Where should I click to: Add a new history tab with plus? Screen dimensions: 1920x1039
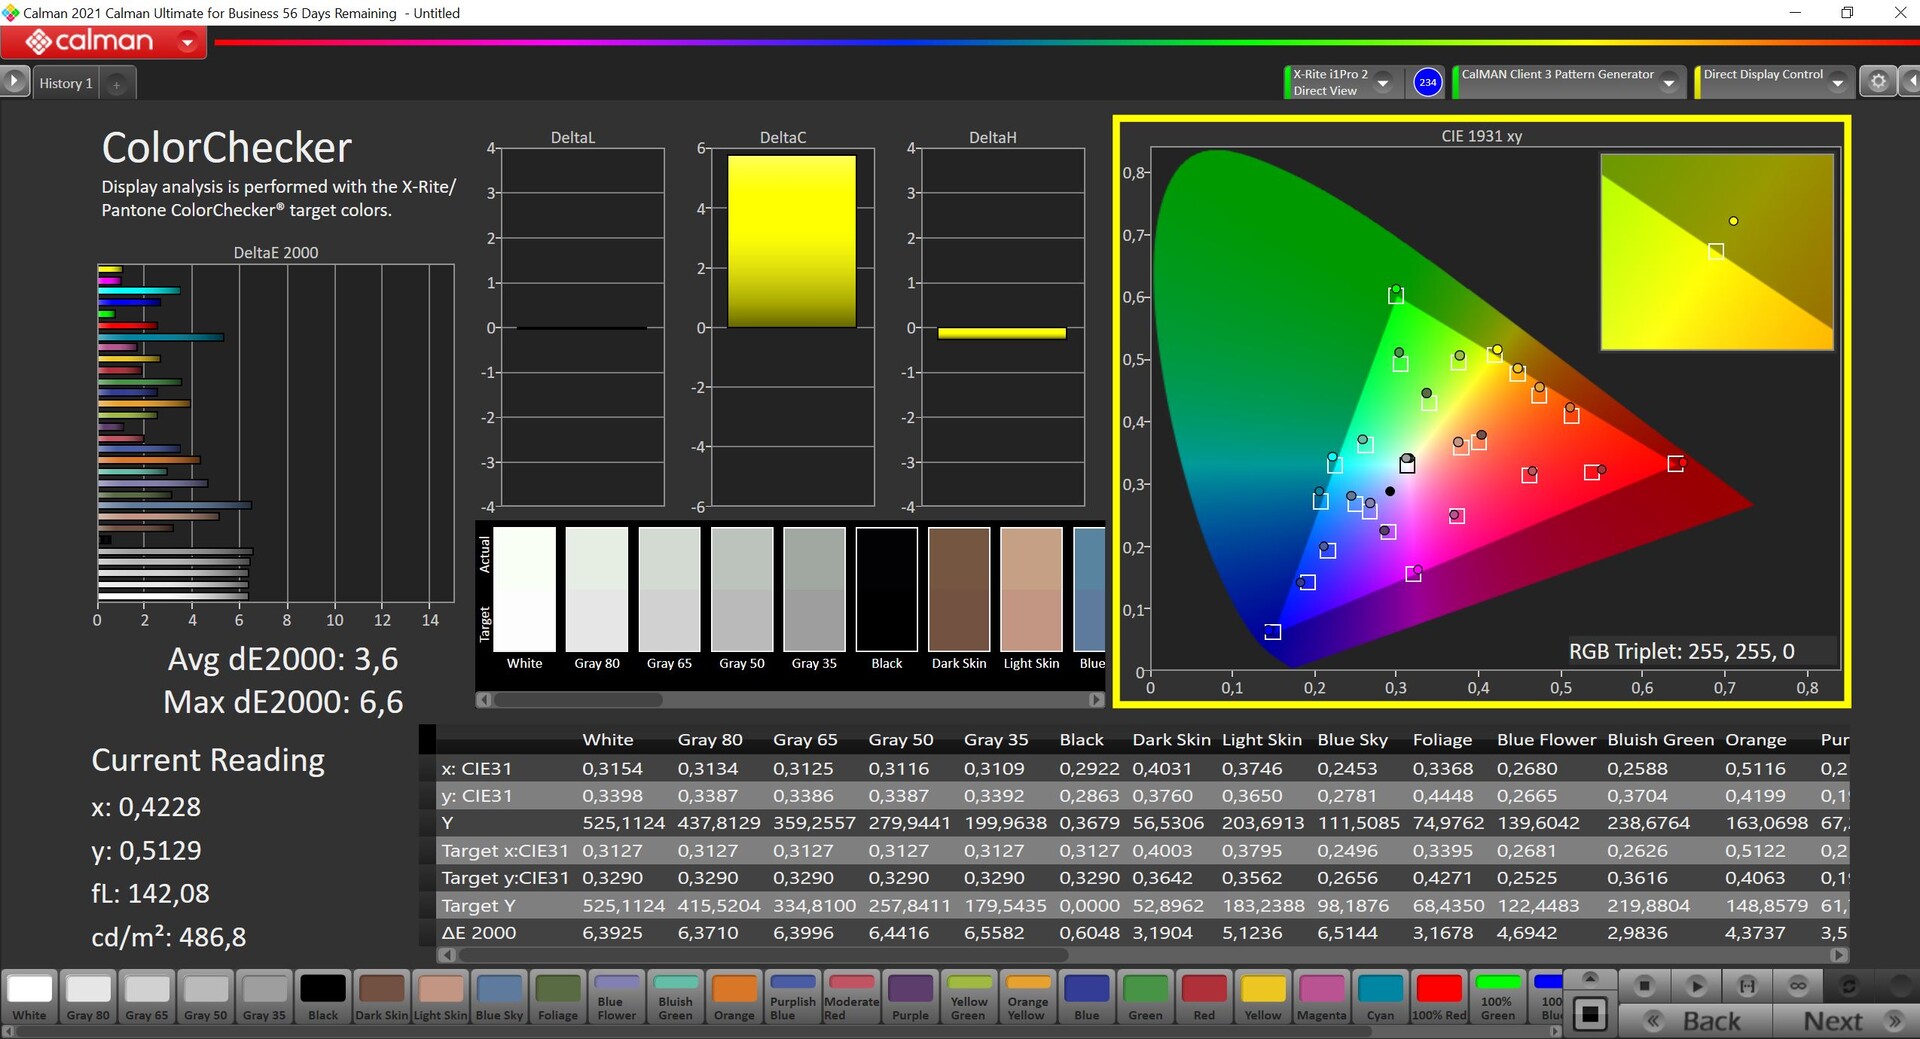pos(116,84)
